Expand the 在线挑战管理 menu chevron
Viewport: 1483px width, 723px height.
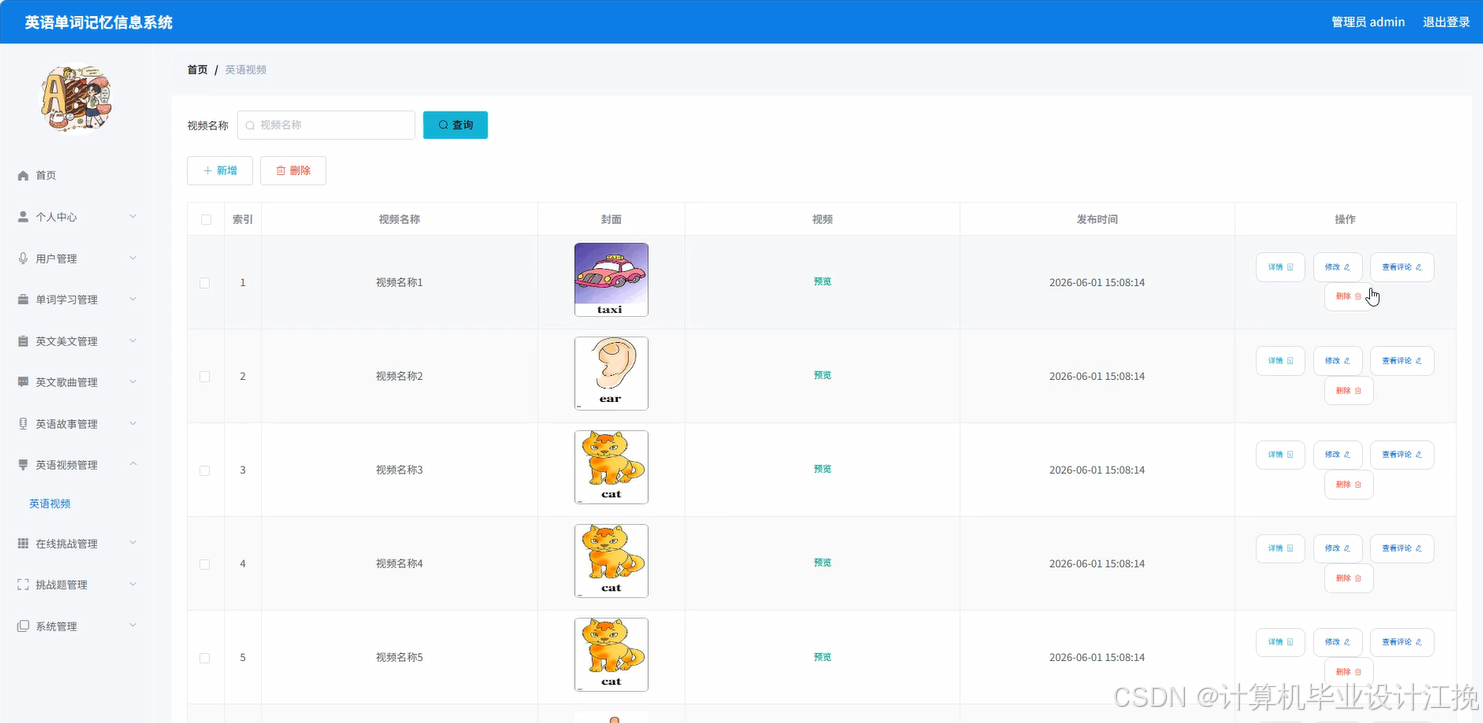133,544
